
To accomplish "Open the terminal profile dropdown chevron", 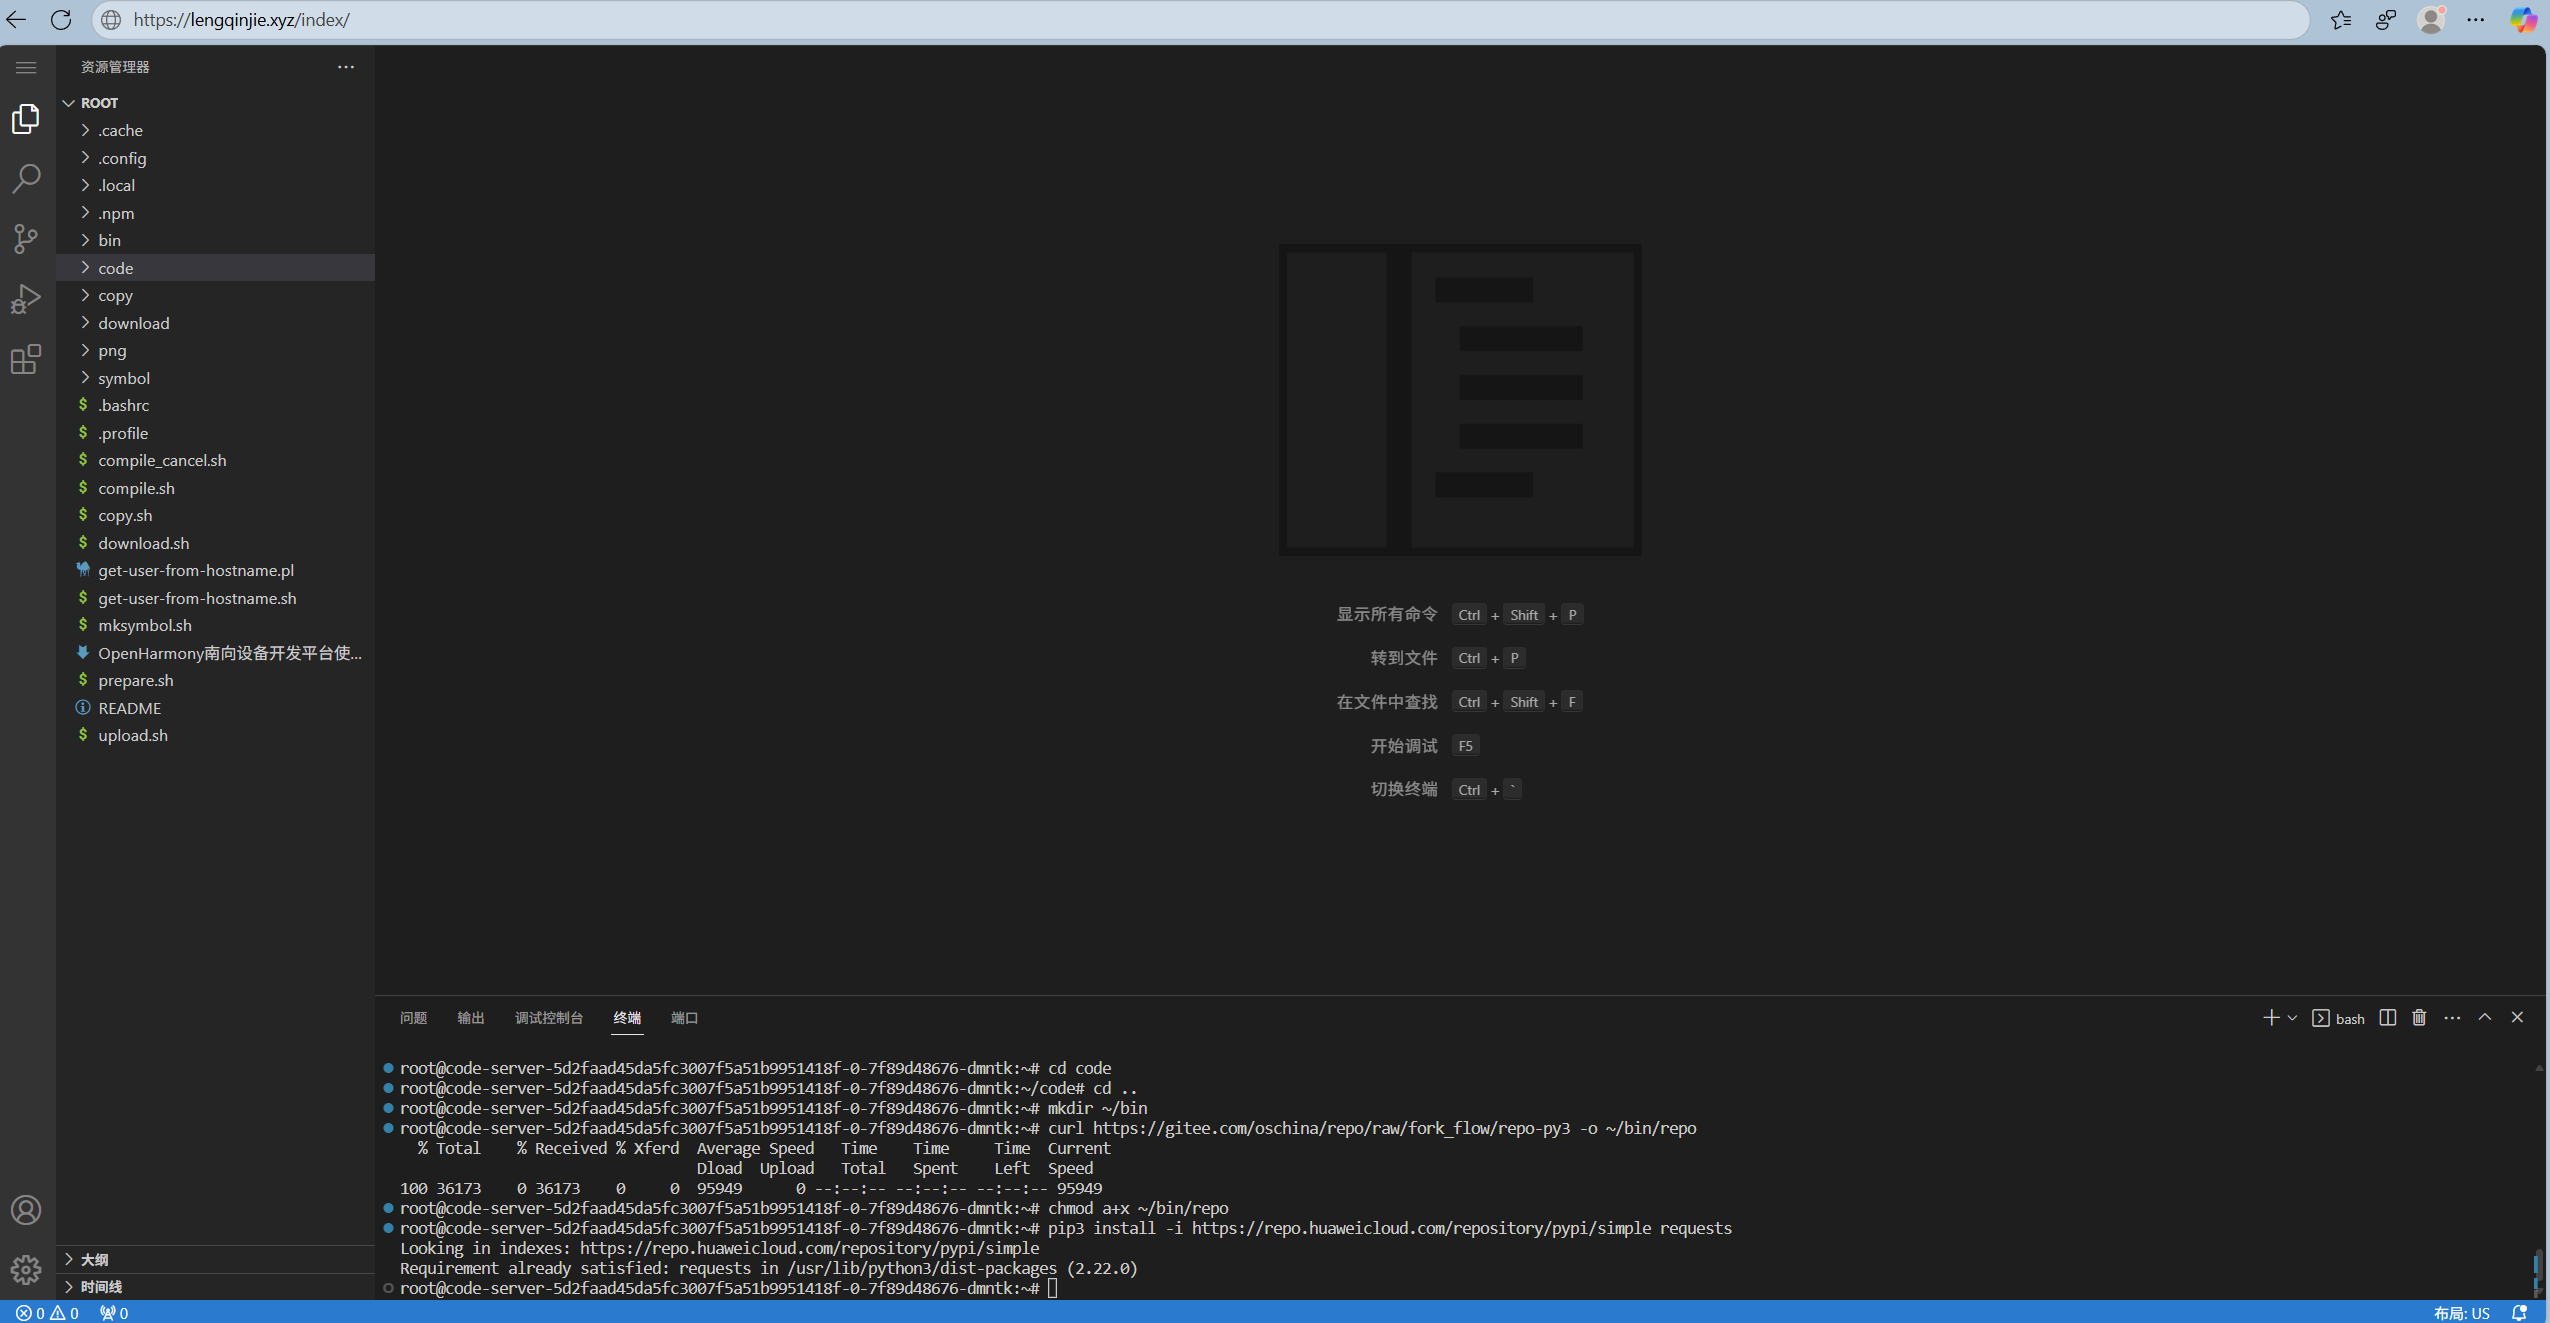I will (2292, 1017).
